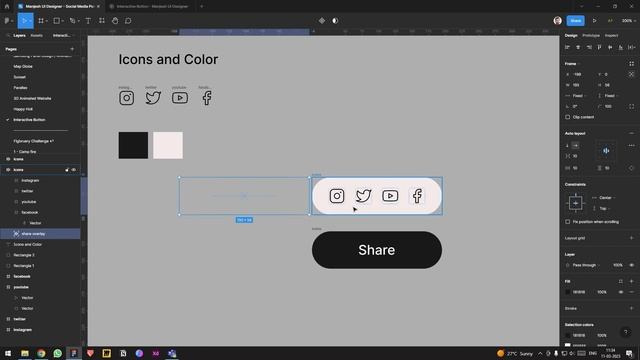Switch to the Assets tab
Viewport: 640px width, 360px height.
36,36
